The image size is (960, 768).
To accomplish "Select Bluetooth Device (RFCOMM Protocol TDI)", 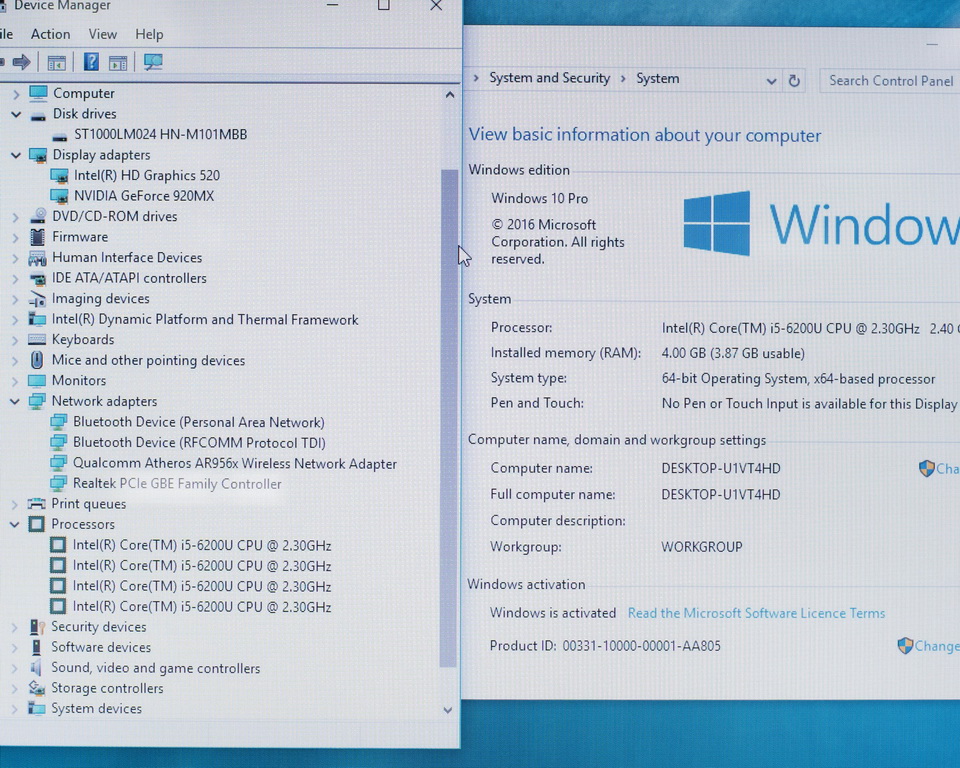I will point(199,443).
